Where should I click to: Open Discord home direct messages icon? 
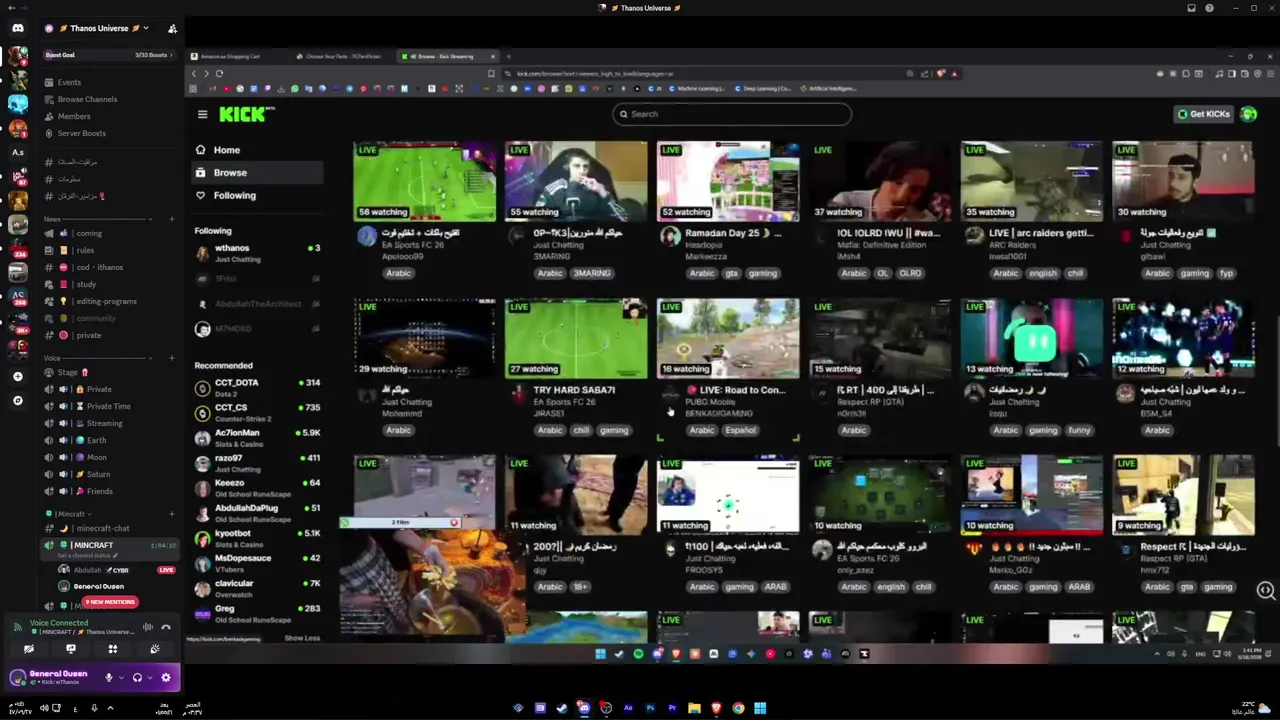(x=17, y=28)
